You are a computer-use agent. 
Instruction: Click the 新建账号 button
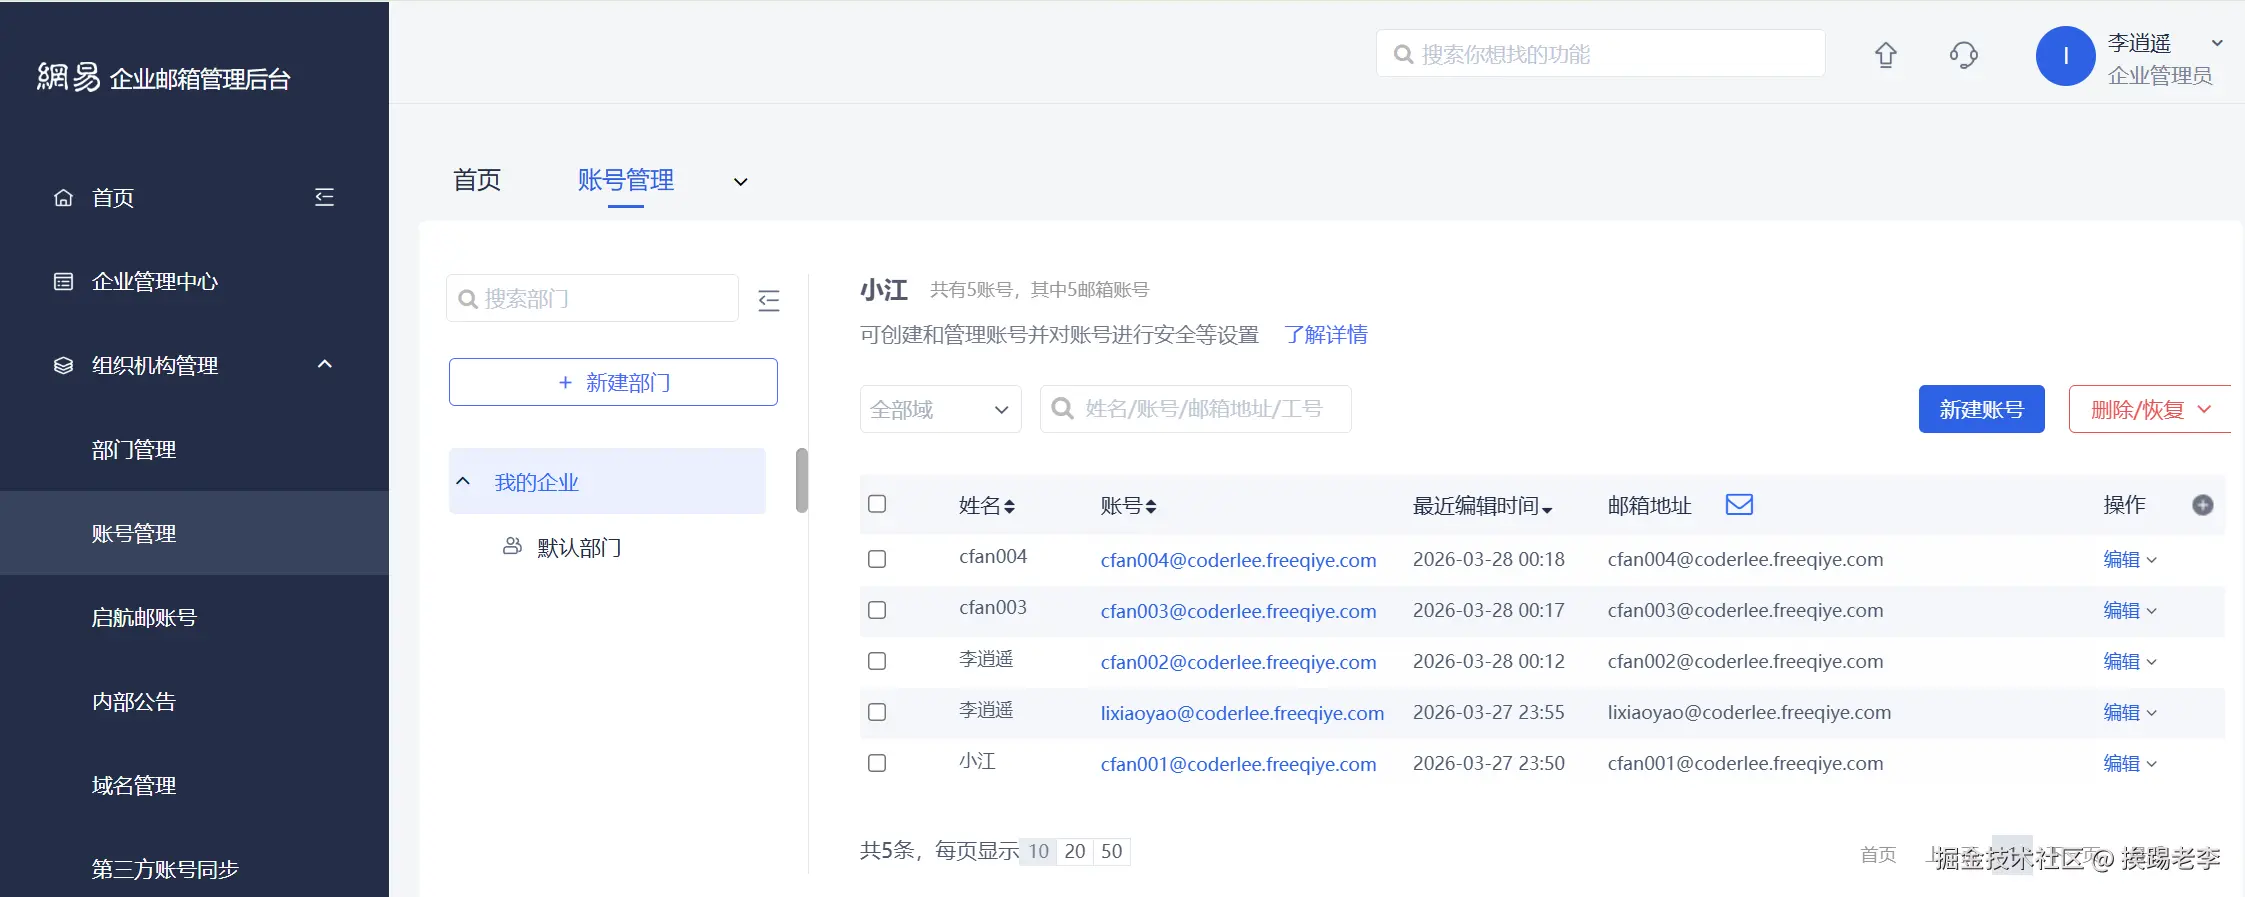1981,409
